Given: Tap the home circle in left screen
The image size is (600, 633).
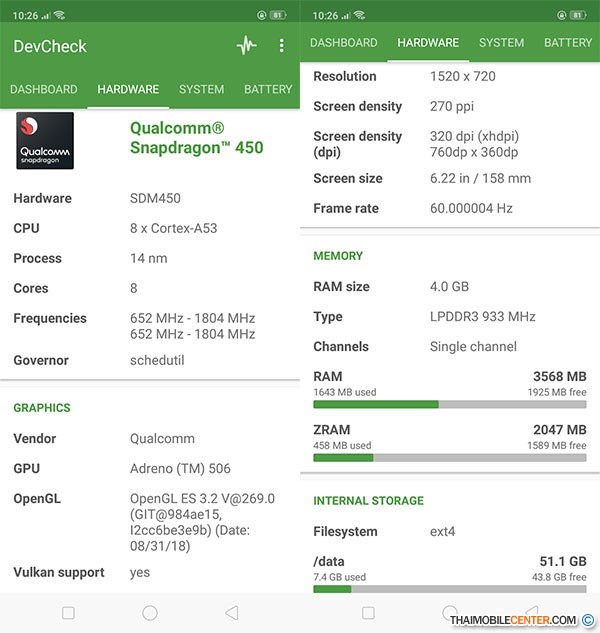Looking at the screenshot, I should pos(150,613).
